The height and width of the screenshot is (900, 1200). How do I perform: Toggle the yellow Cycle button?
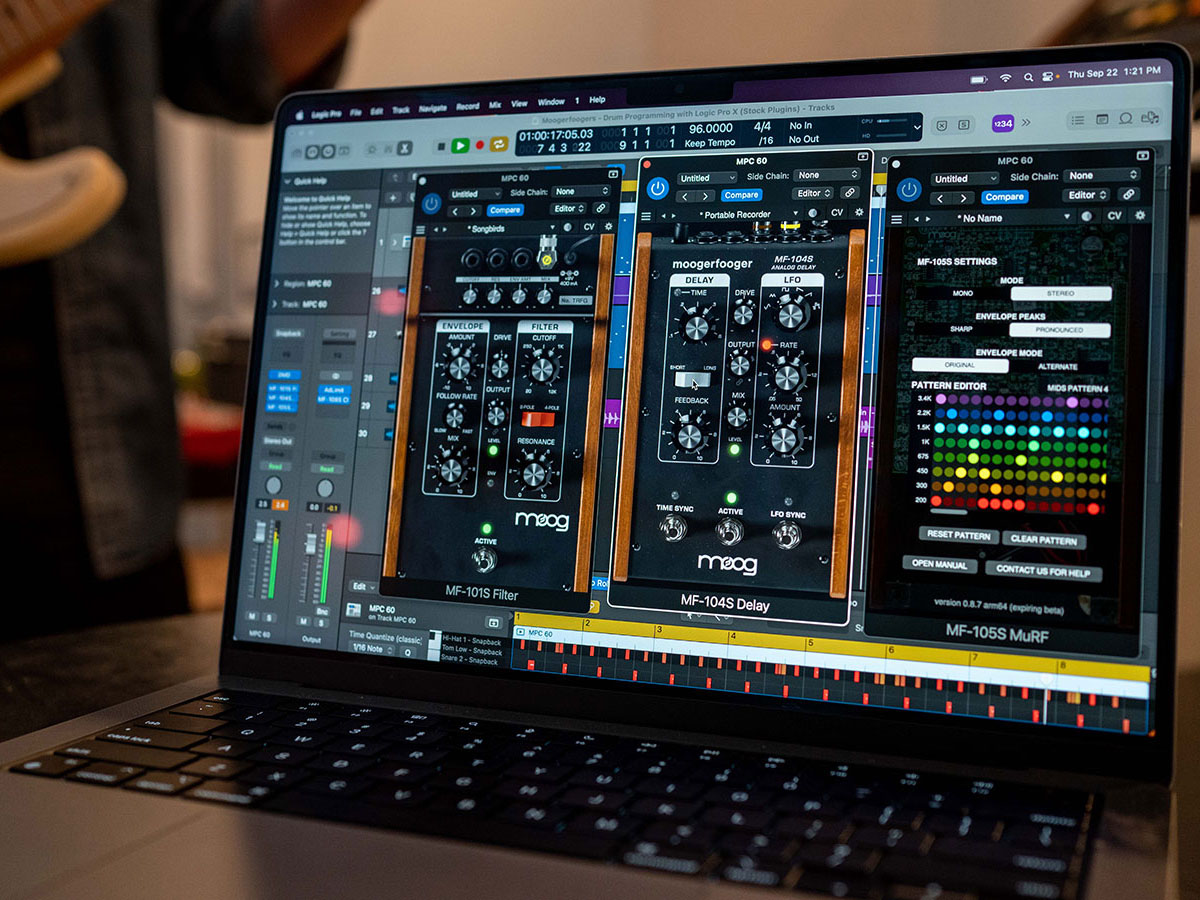click(x=498, y=145)
